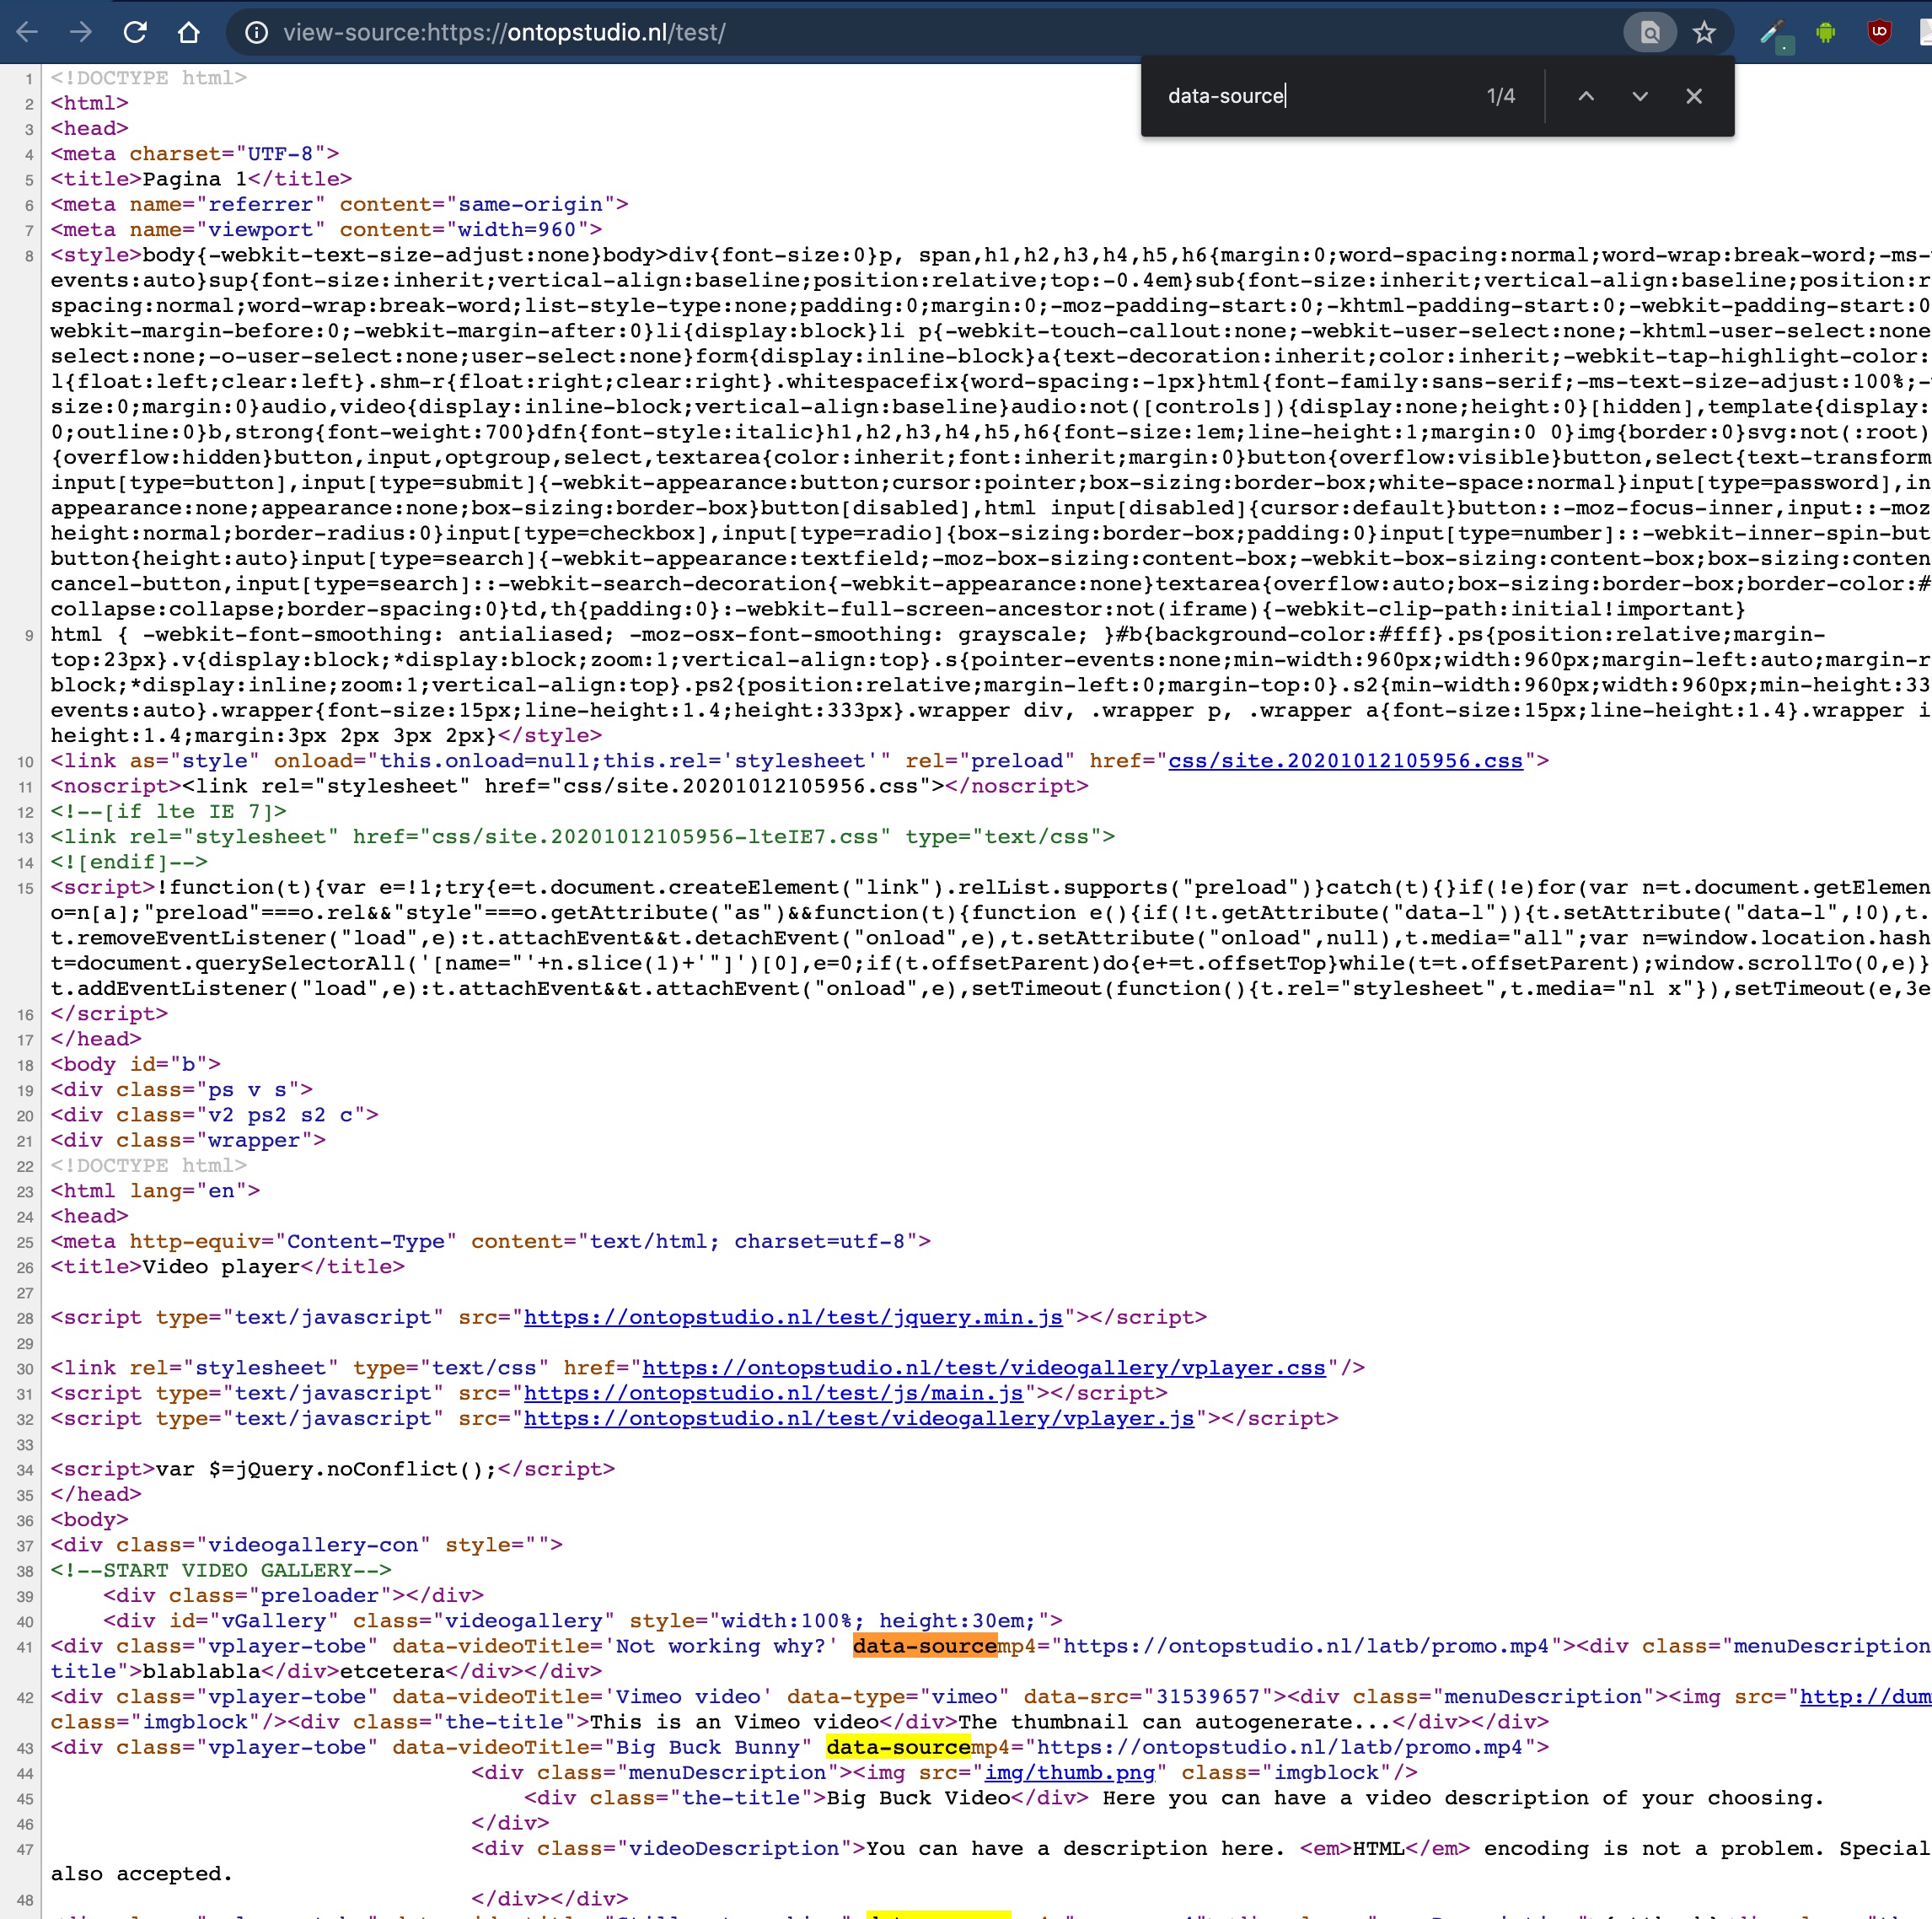Screen dimensions: 1932x1919
Task: Click the div class="wrapper" line
Action: pyautogui.click(x=188, y=1140)
